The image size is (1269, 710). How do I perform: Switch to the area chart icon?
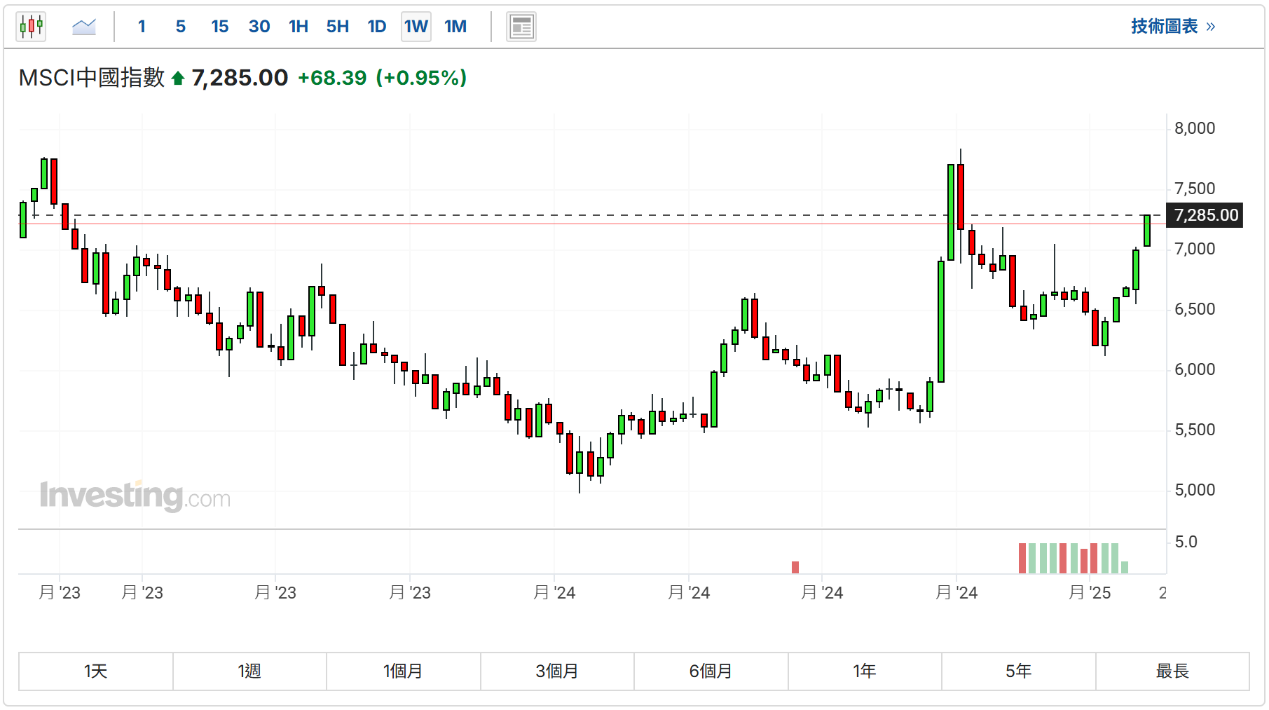pos(84,27)
